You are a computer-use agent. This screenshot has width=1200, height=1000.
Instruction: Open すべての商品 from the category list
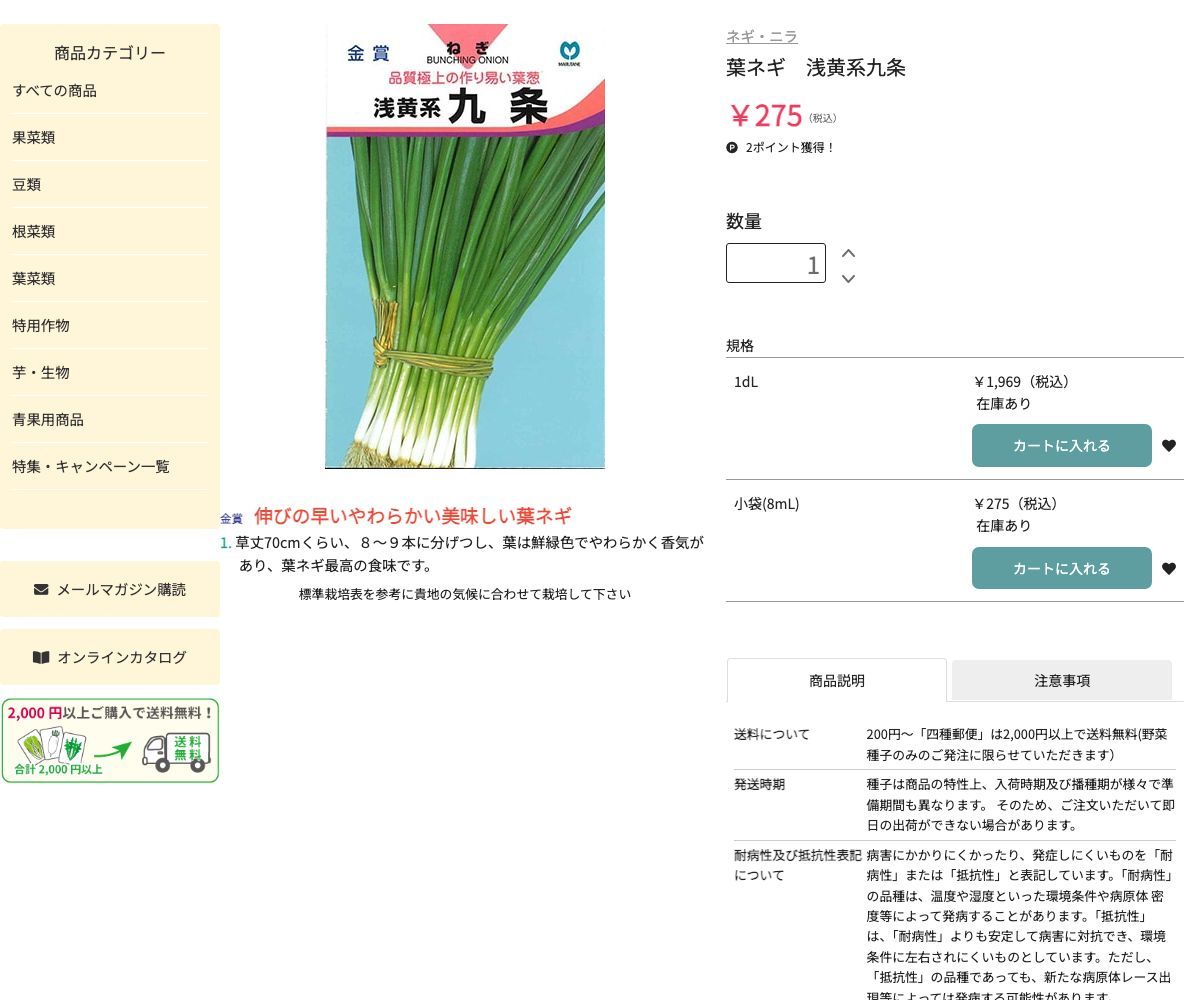coord(54,90)
